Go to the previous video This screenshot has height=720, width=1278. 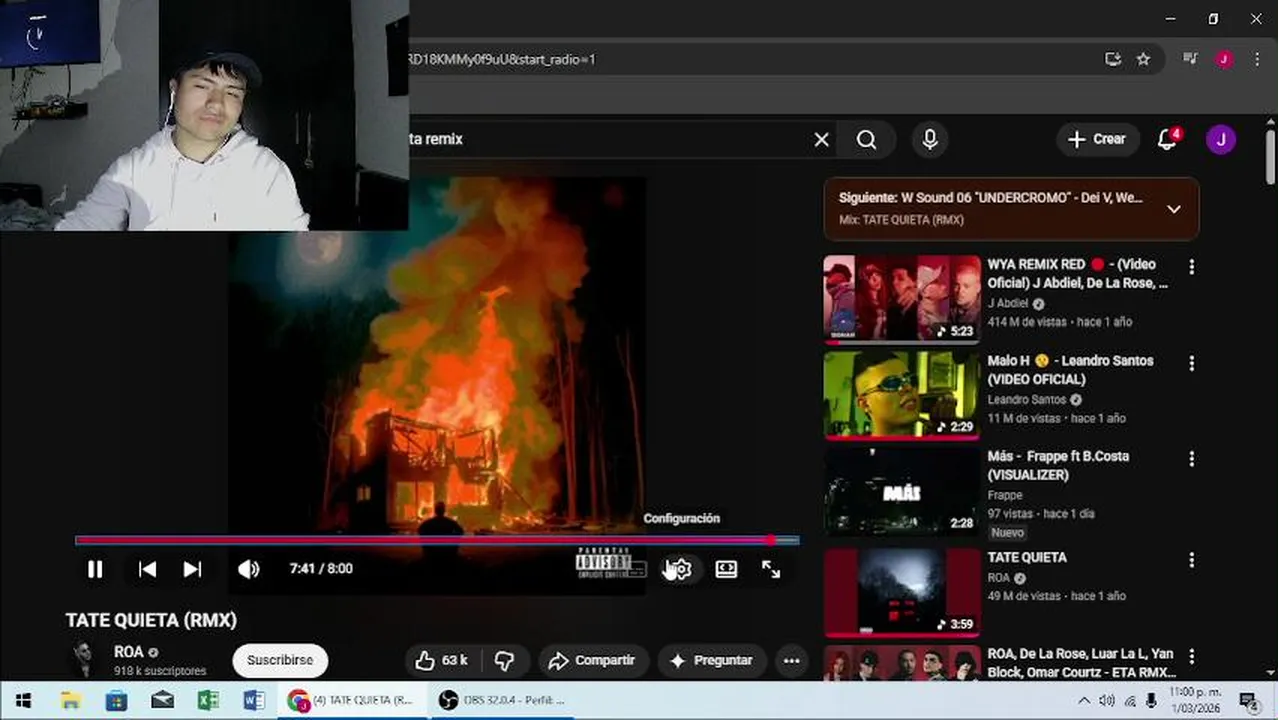pyautogui.click(x=147, y=569)
